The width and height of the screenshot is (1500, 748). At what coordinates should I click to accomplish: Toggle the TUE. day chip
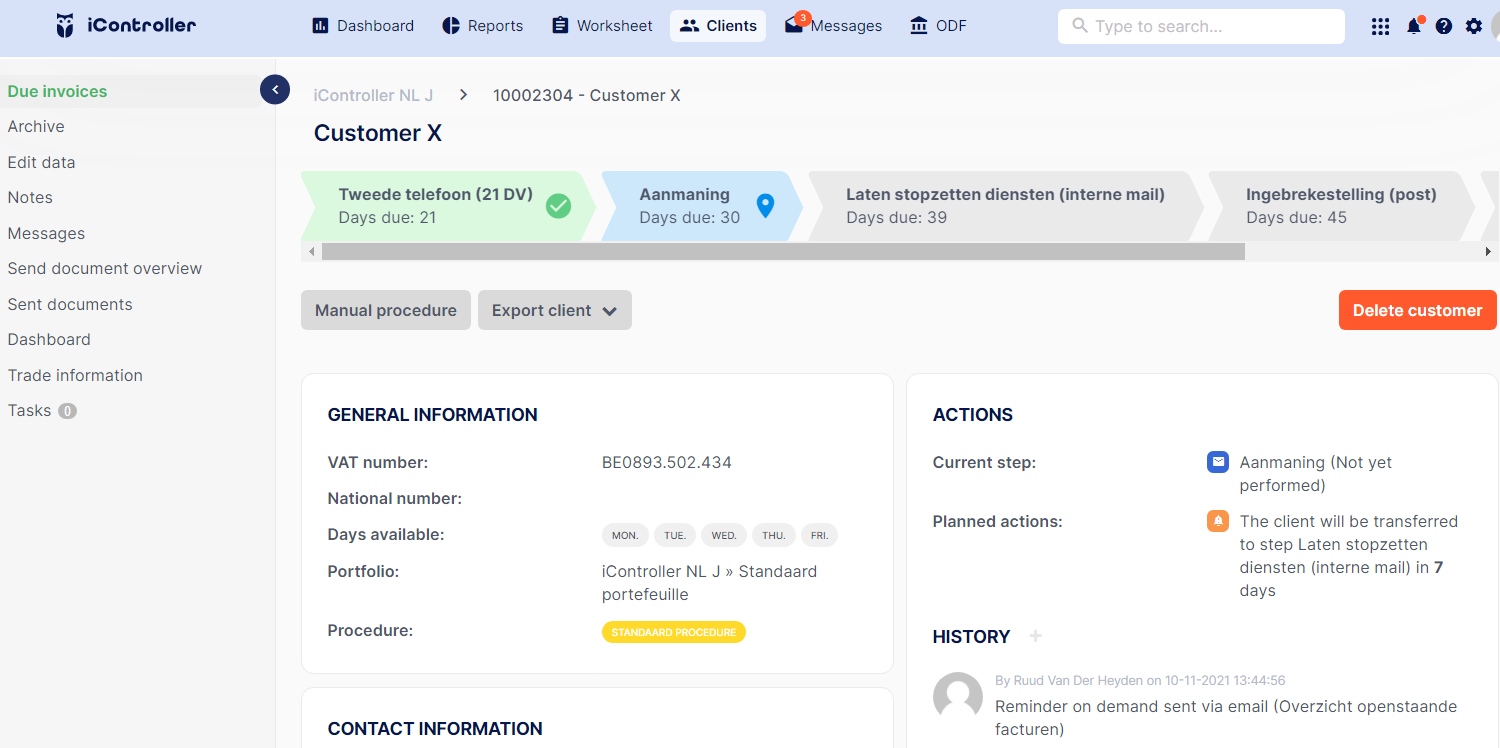point(675,535)
